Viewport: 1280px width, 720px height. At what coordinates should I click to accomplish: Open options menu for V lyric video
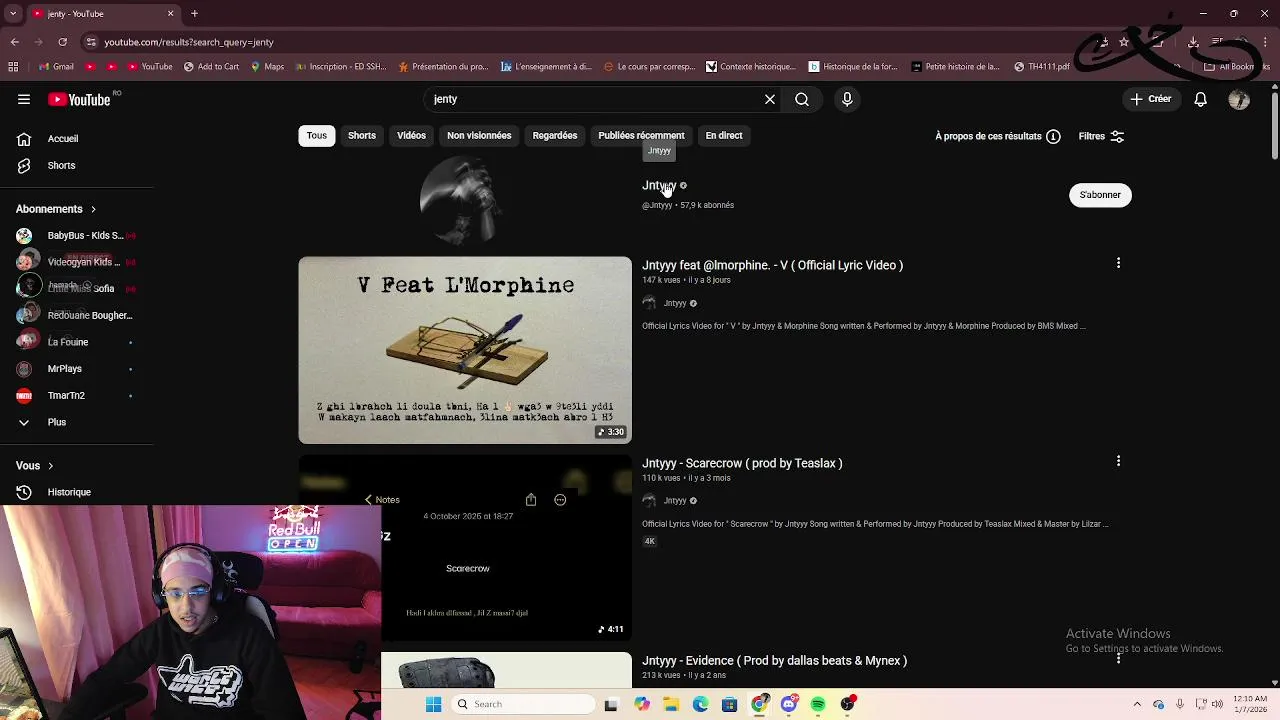tap(1118, 263)
